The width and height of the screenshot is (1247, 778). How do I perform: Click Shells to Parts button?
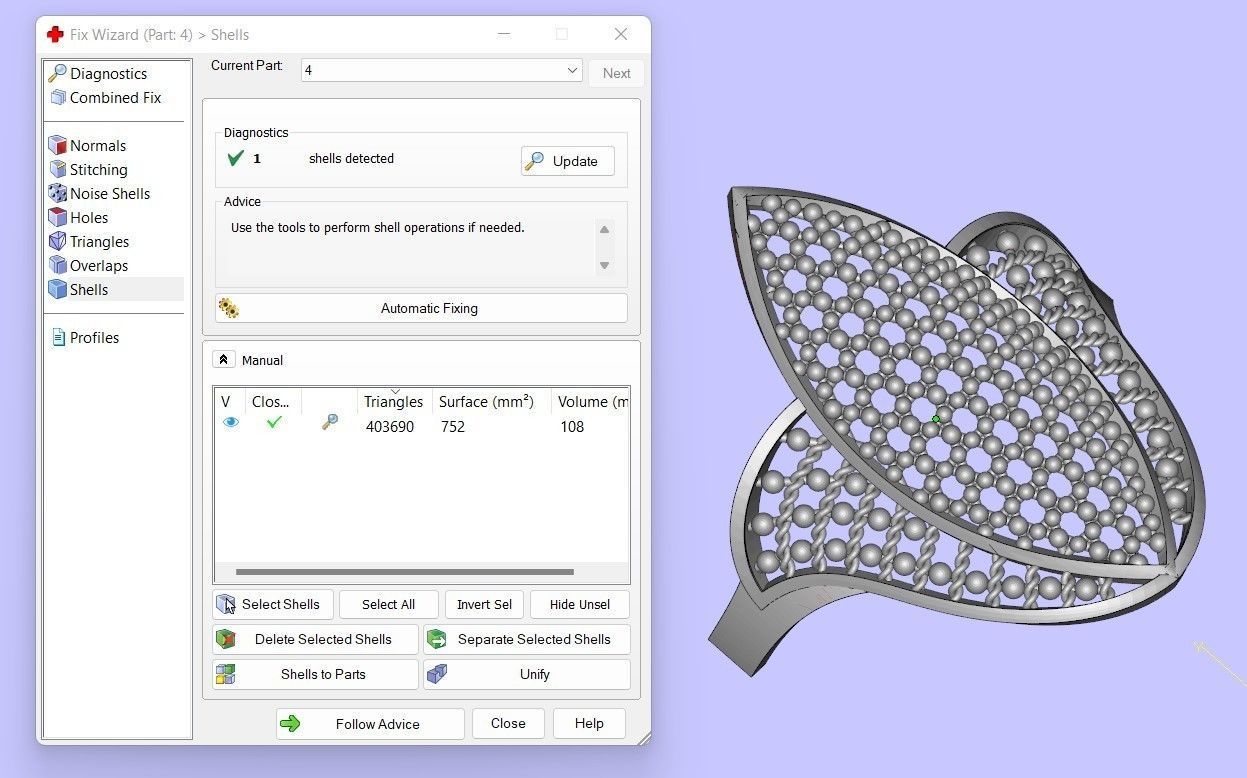click(x=315, y=674)
